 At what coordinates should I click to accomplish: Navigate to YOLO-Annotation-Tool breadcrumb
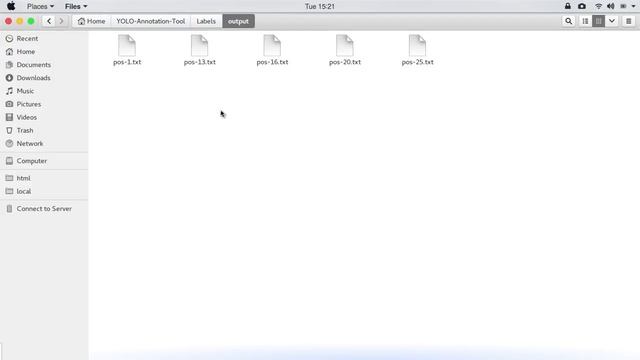(151, 21)
